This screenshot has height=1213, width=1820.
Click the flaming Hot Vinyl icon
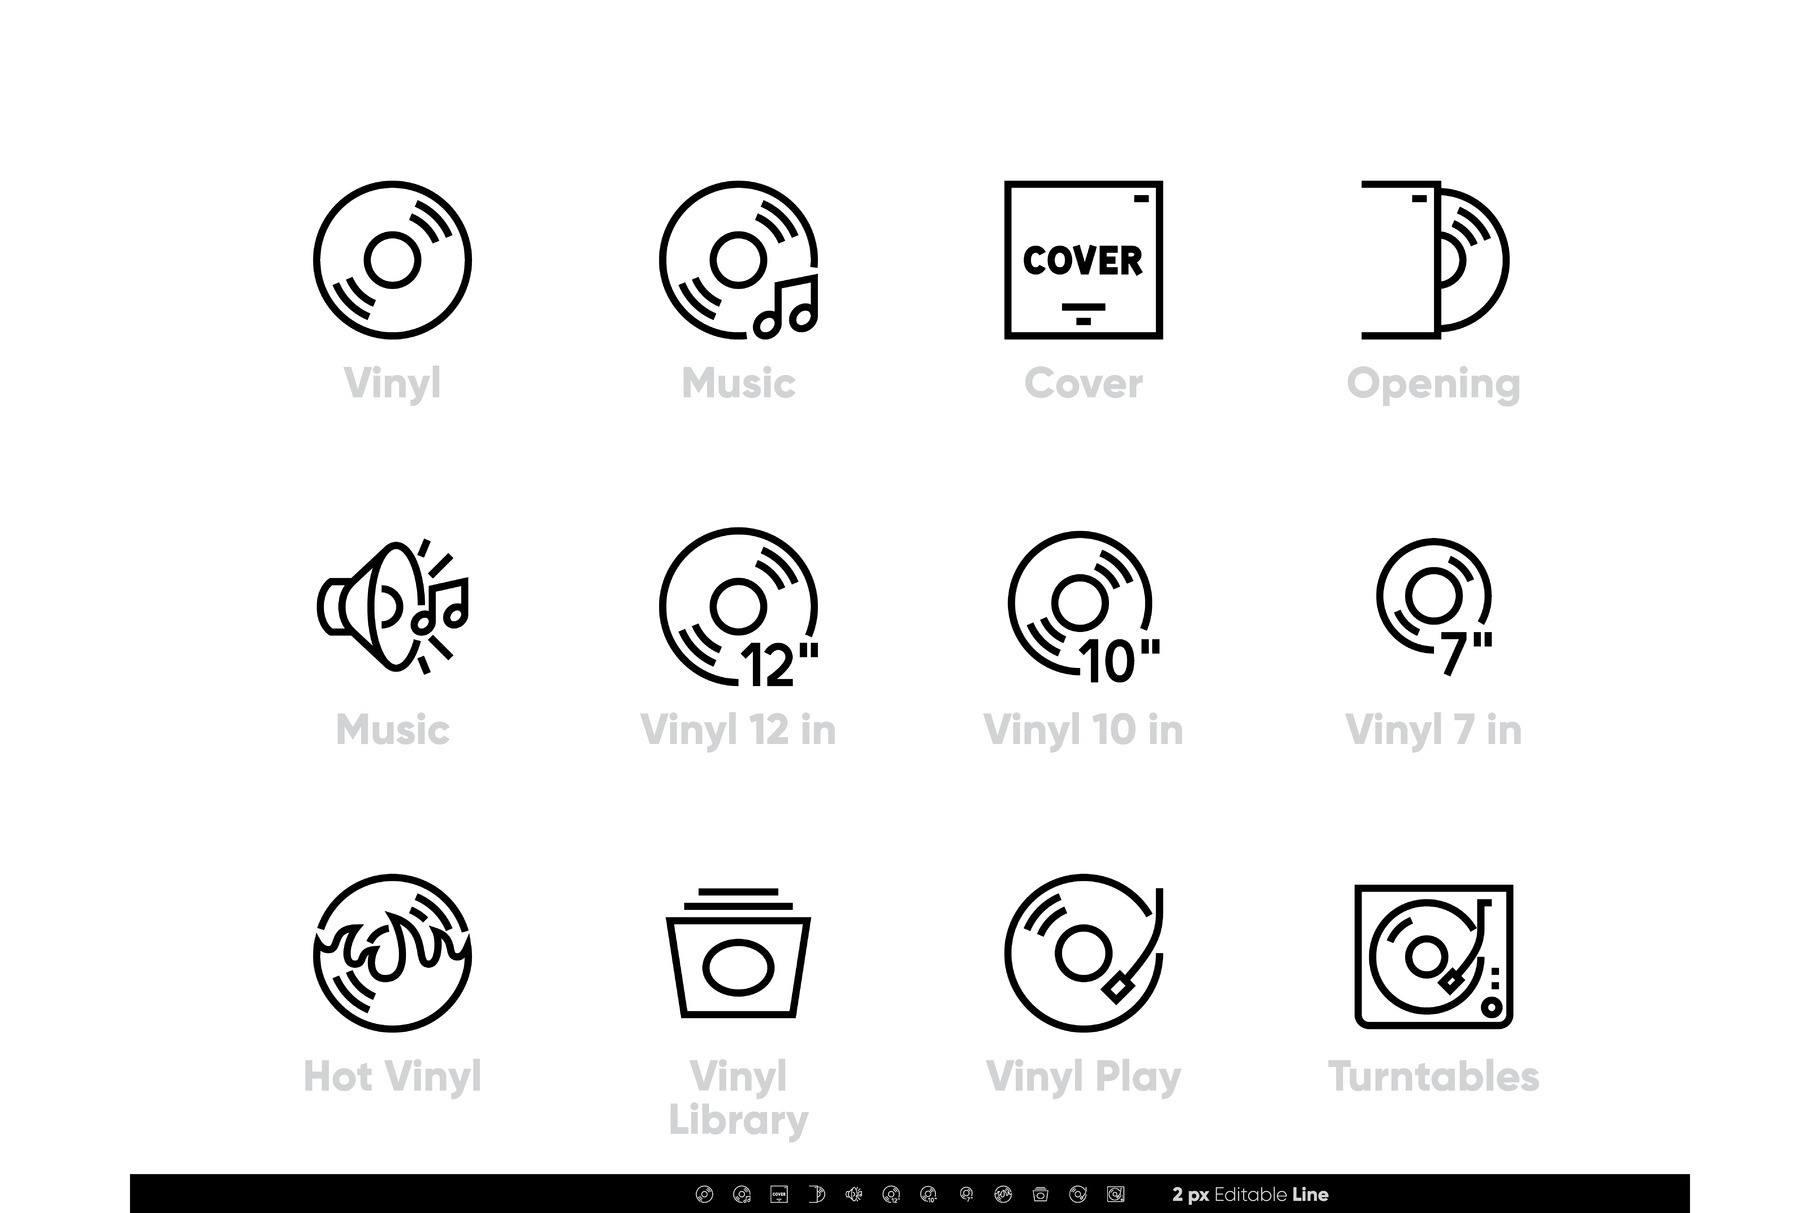click(x=392, y=953)
